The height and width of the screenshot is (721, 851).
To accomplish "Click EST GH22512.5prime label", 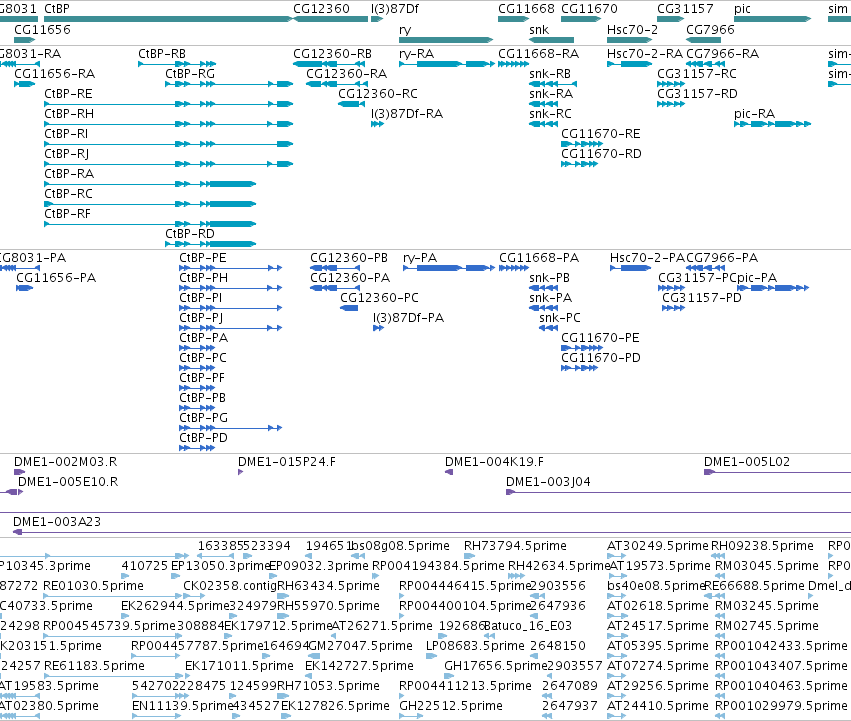I will coord(451,706).
